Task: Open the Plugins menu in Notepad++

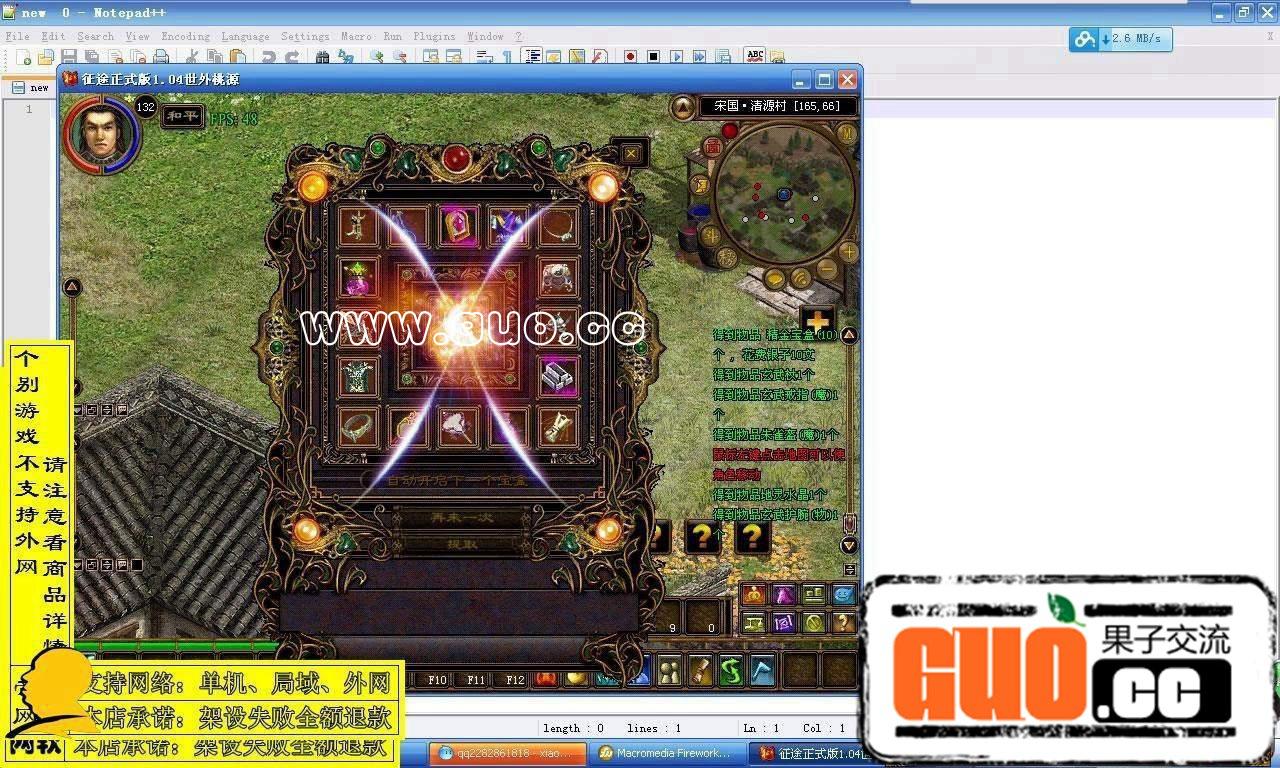Action: [433, 36]
